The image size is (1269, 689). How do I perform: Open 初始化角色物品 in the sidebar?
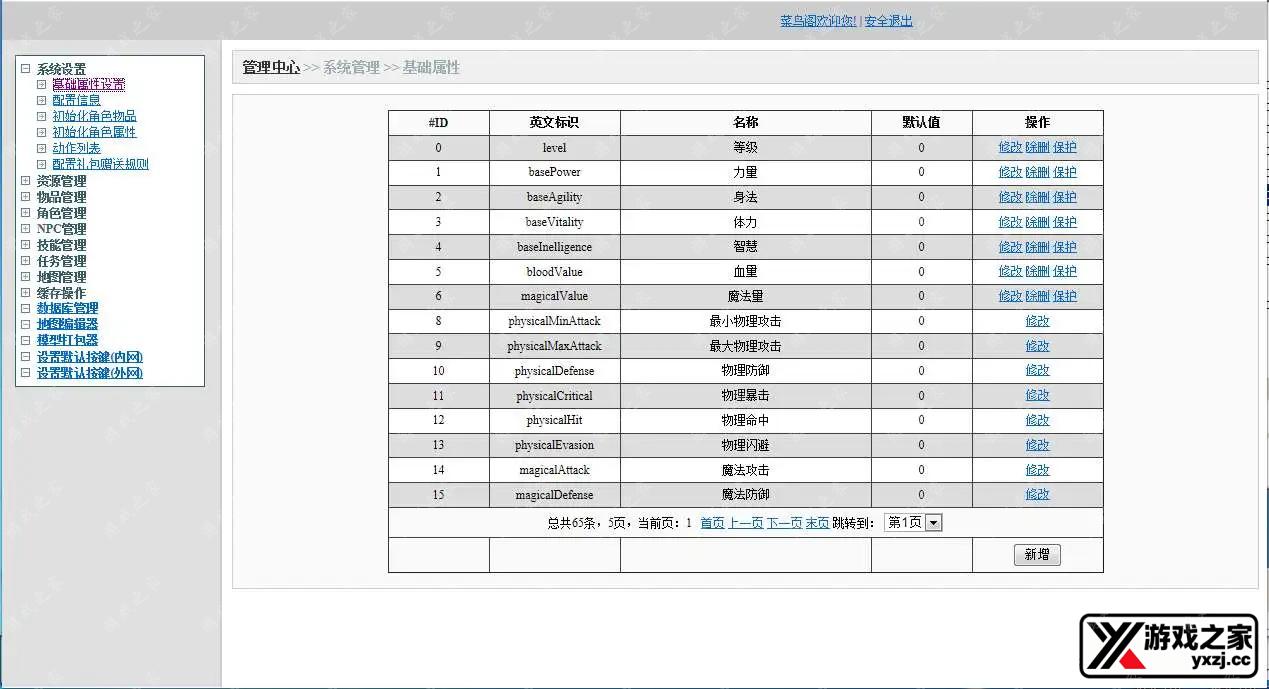pyautogui.click(x=94, y=116)
